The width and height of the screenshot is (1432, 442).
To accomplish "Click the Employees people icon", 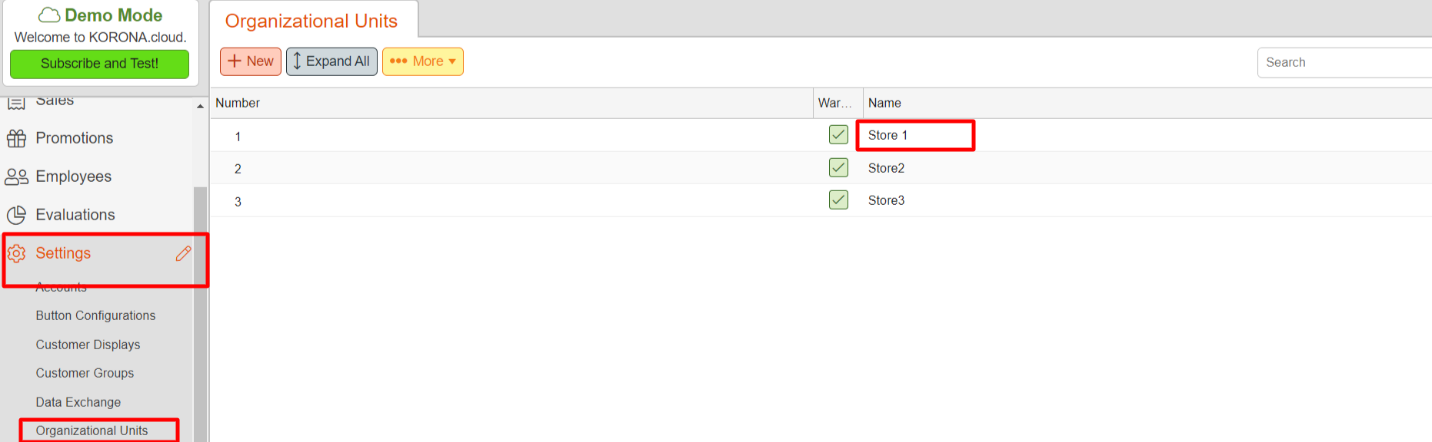I will click(16, 176).
